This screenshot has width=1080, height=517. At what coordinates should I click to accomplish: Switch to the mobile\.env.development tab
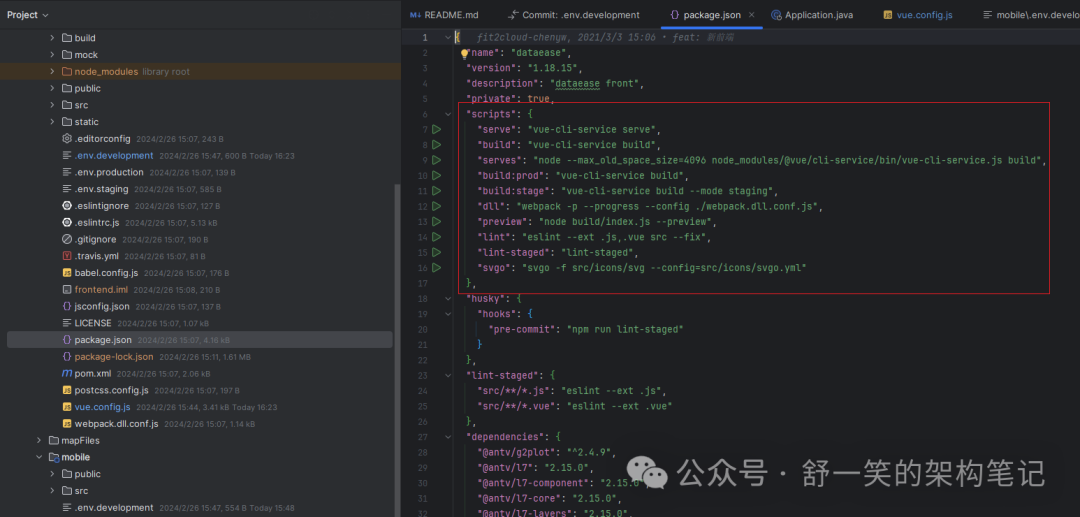(x=1031, y=14)
